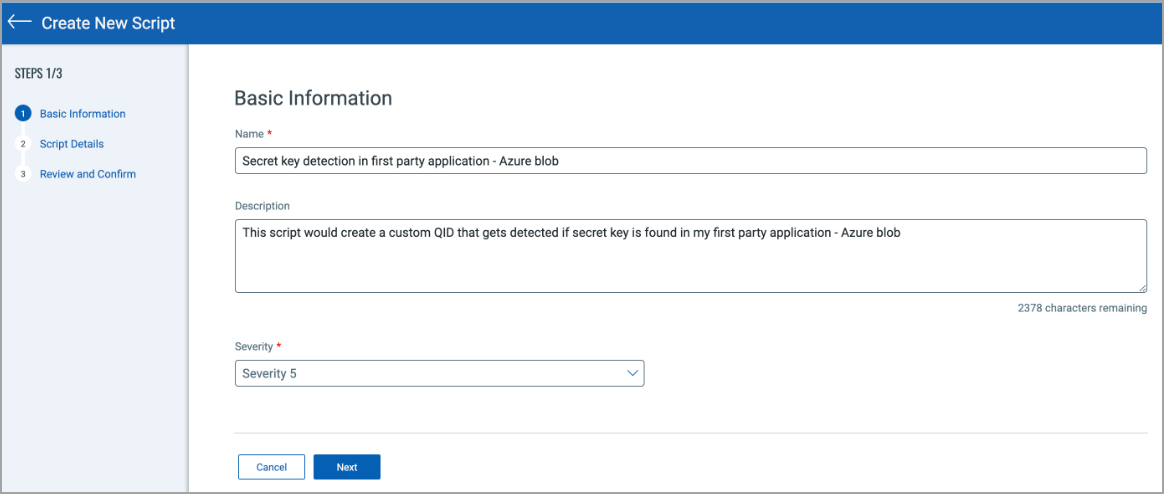The image size is (1164, 494).
Task: Focus the Name input field
Action: 690,160
